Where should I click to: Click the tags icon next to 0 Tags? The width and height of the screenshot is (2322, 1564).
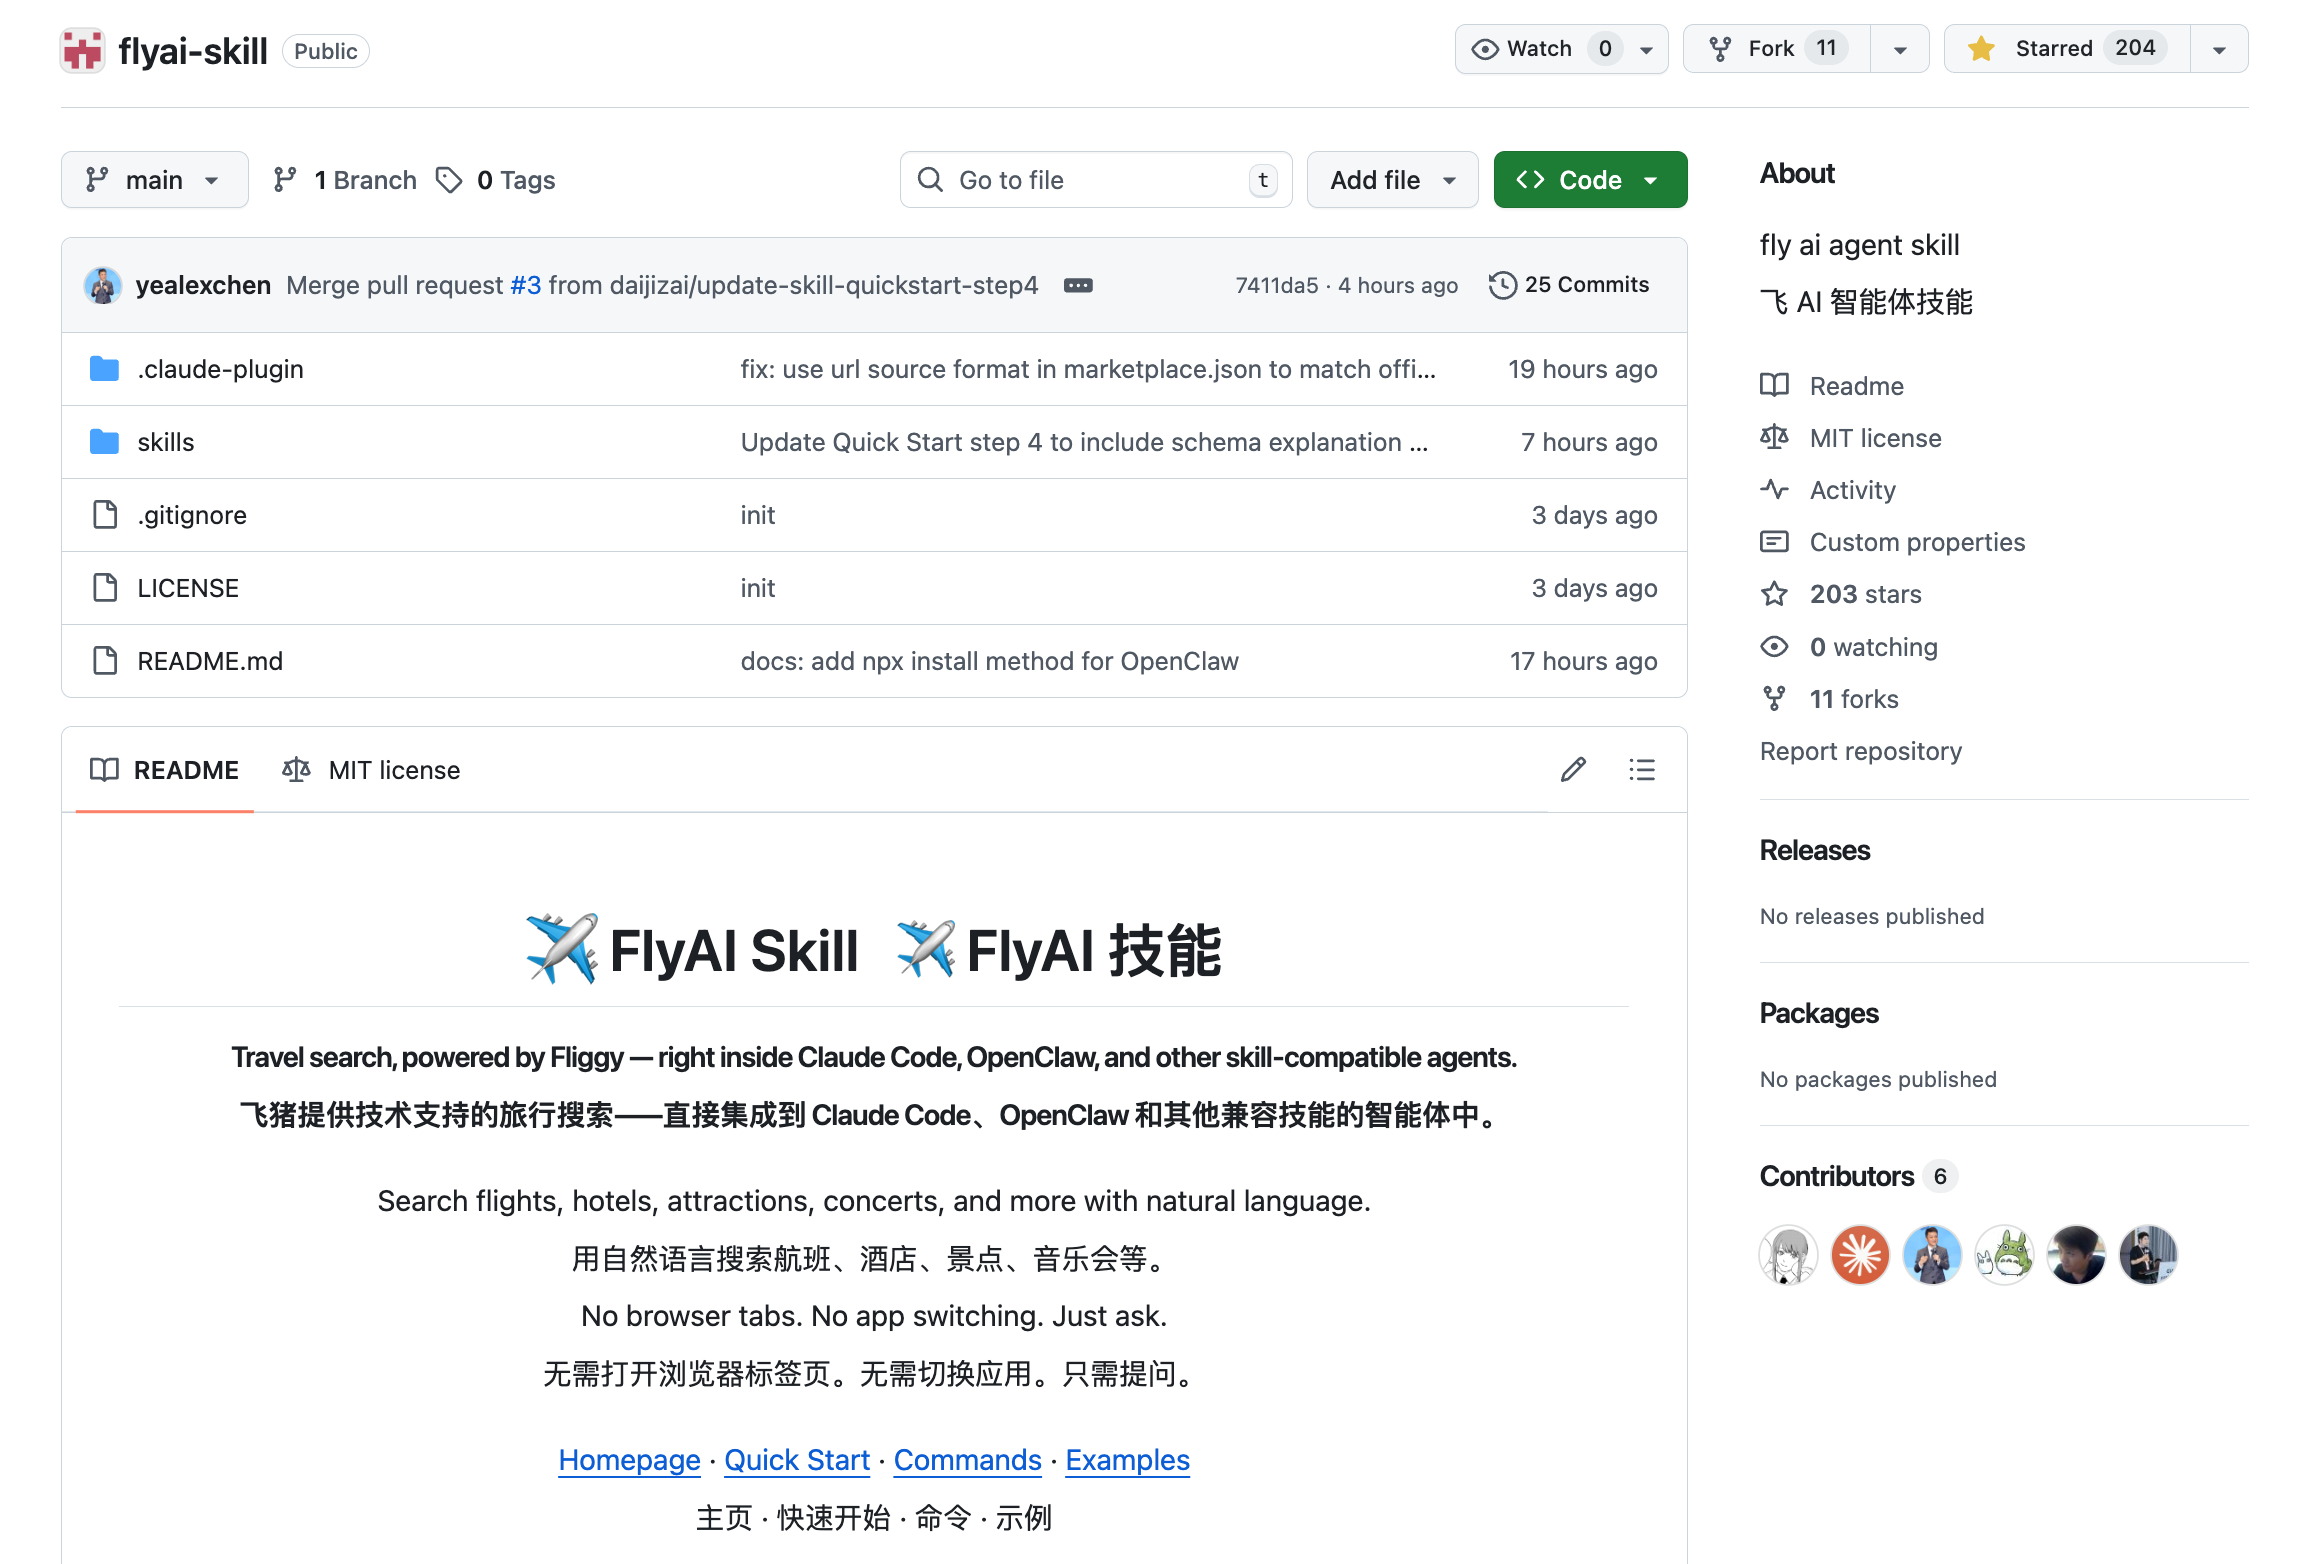[449, 180]
